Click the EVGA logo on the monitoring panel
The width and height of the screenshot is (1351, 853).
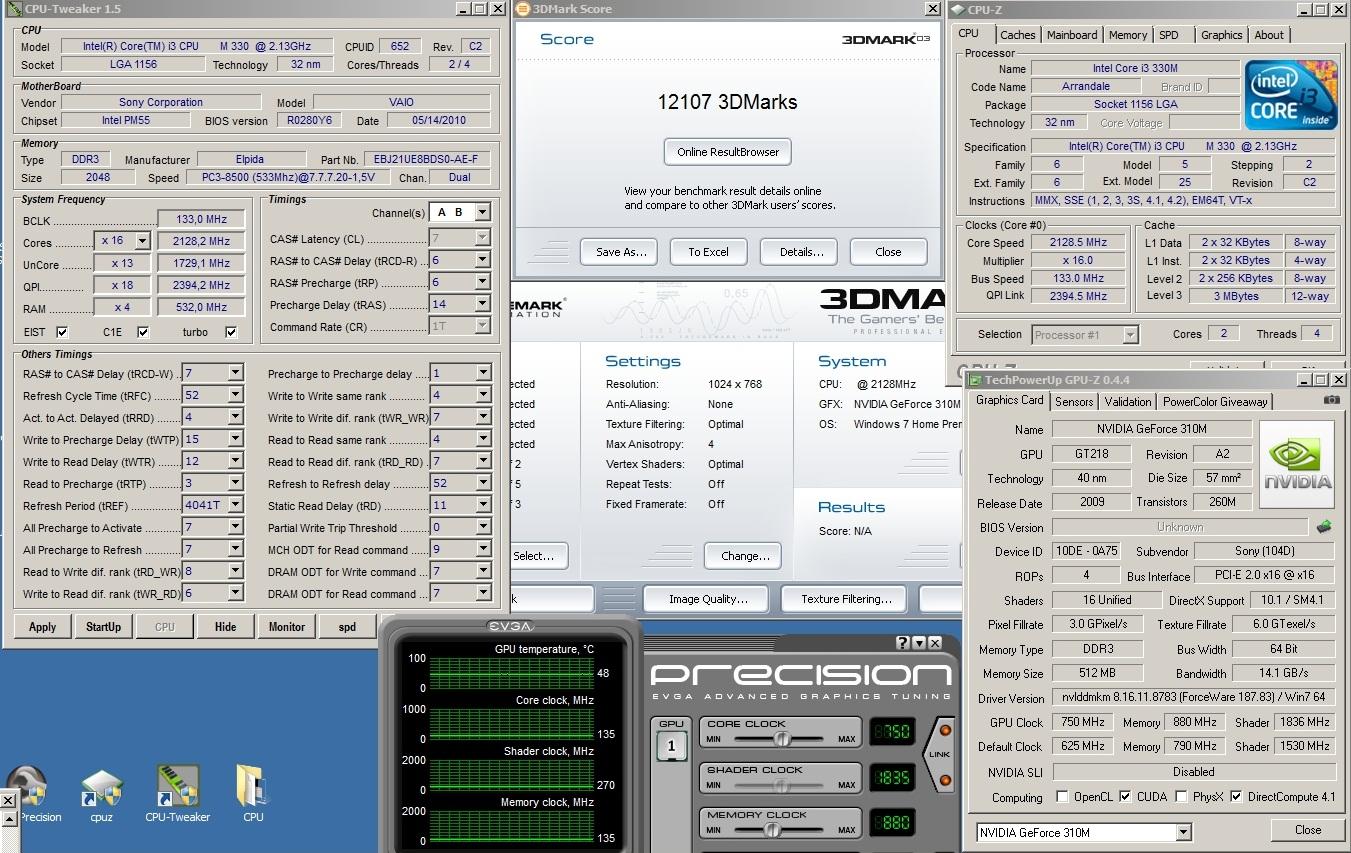(510, 627)
